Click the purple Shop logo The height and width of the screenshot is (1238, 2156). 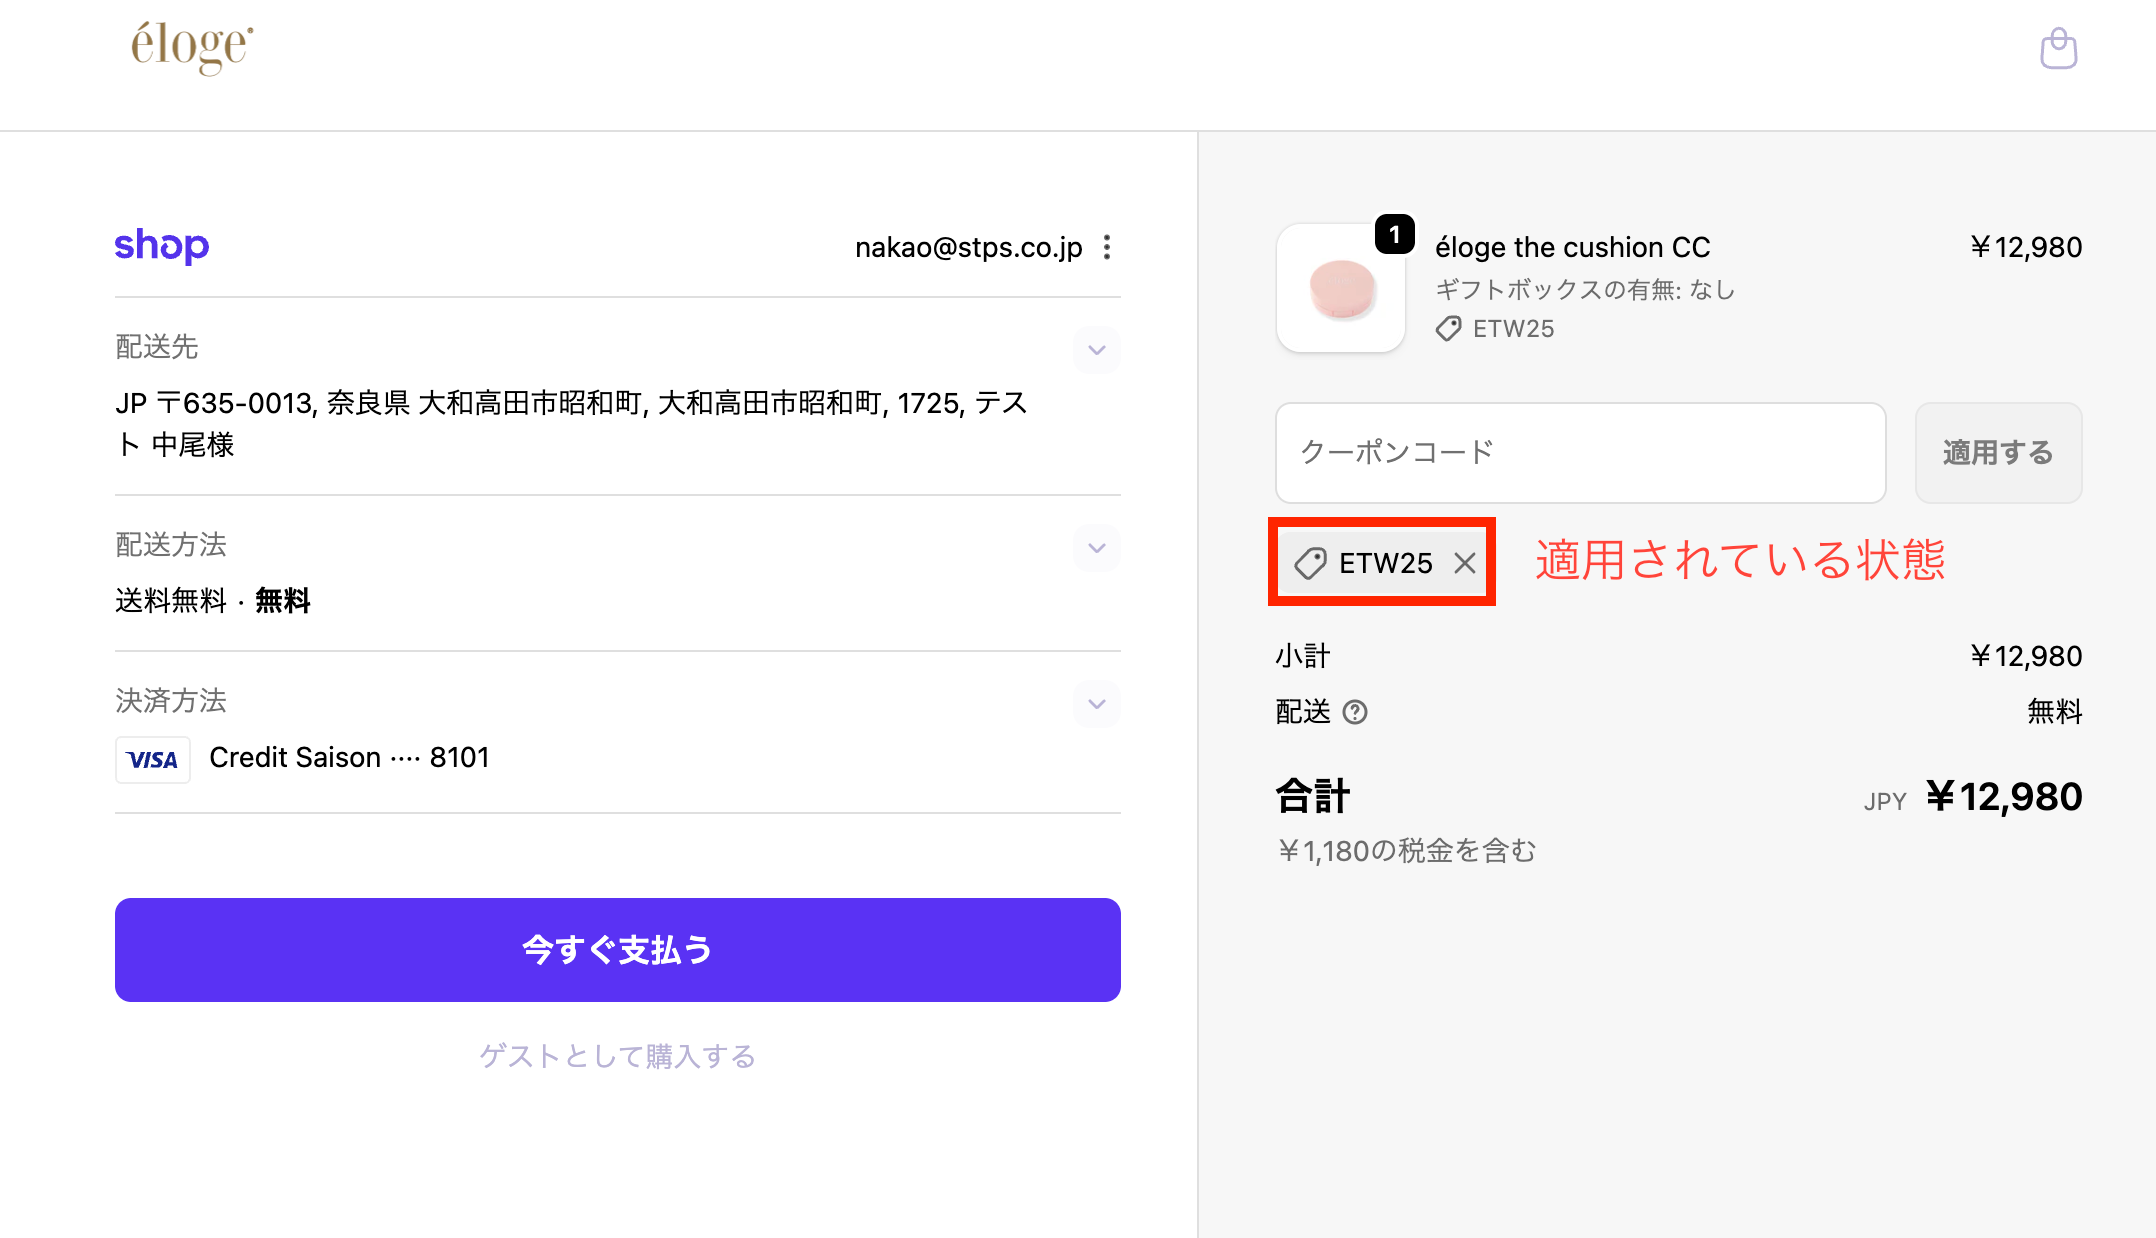coord(162,245)
